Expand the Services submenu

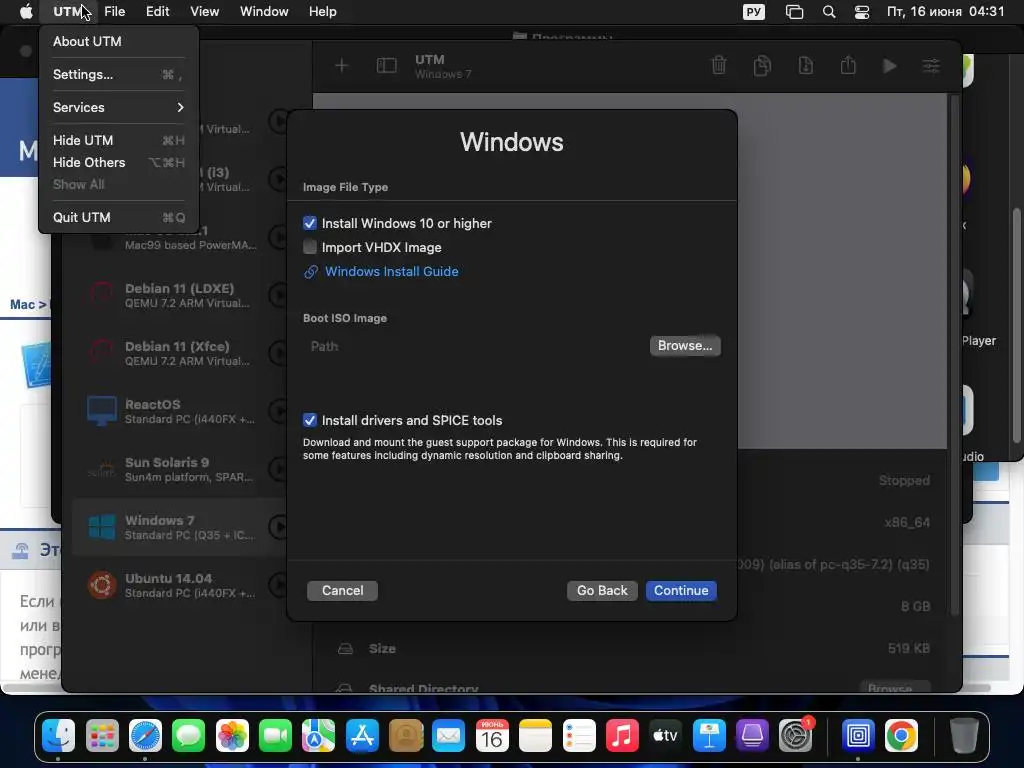coord(118,107)
